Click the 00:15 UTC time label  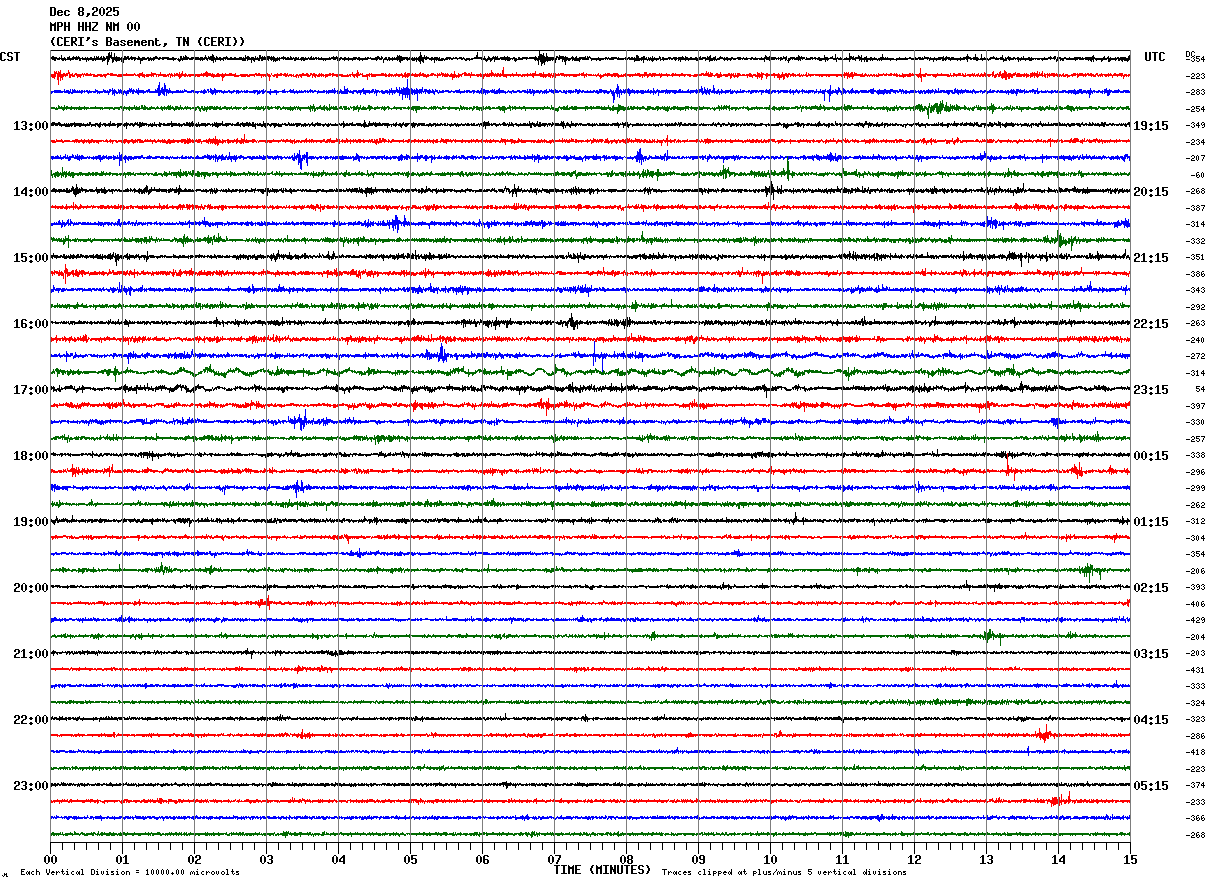point(1151,456)
